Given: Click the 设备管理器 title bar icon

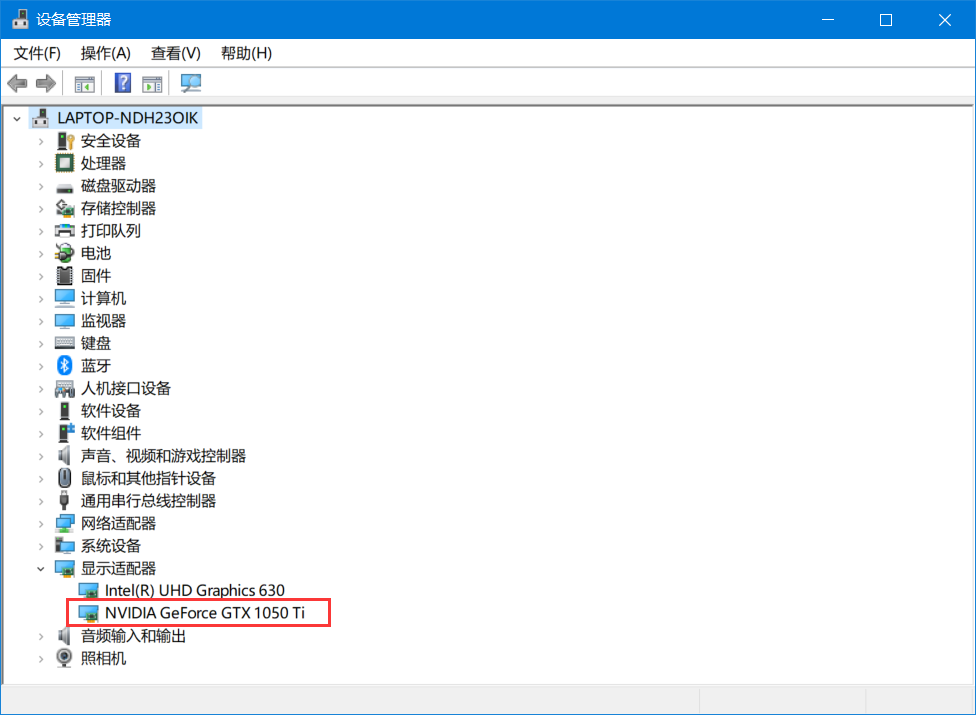Looking at the screenshot, I should tap(21, 19).
